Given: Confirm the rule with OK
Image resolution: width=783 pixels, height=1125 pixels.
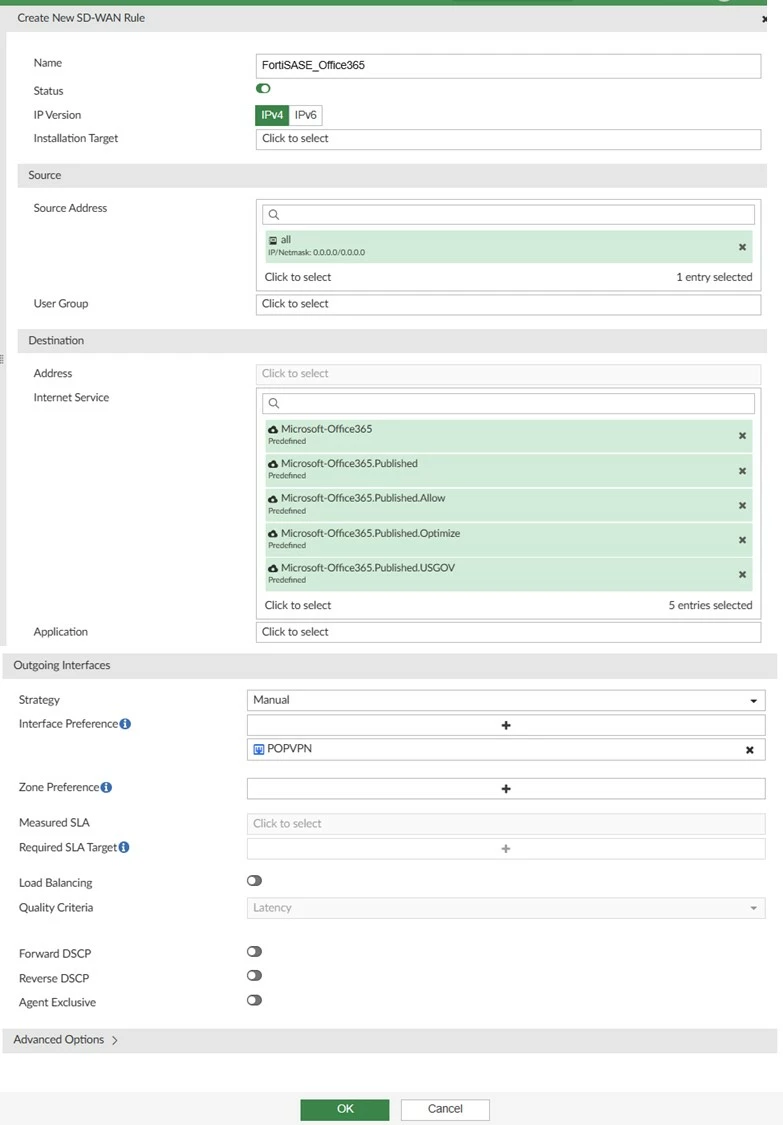Looking at the screenshot, I should coord(344,1109).
